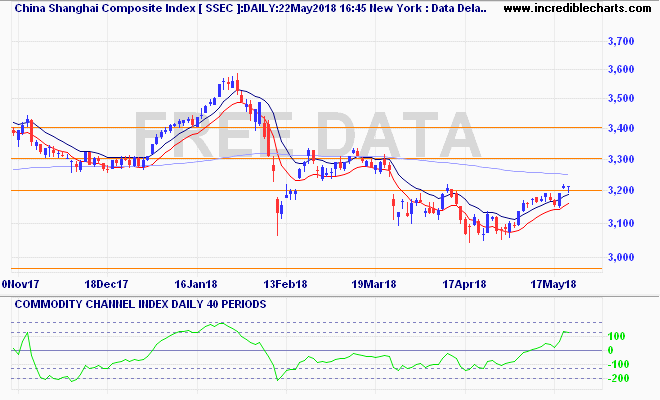Click the 3,500 price axis label
The image size is (660, 400).
coord(621,99)
